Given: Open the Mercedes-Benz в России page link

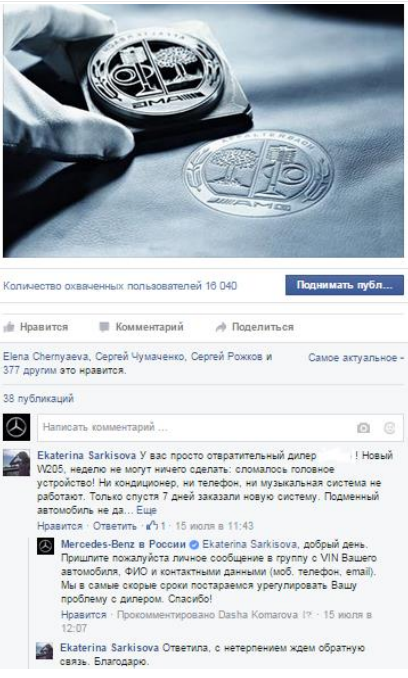Looking at the screenshot, I should 124,544.
